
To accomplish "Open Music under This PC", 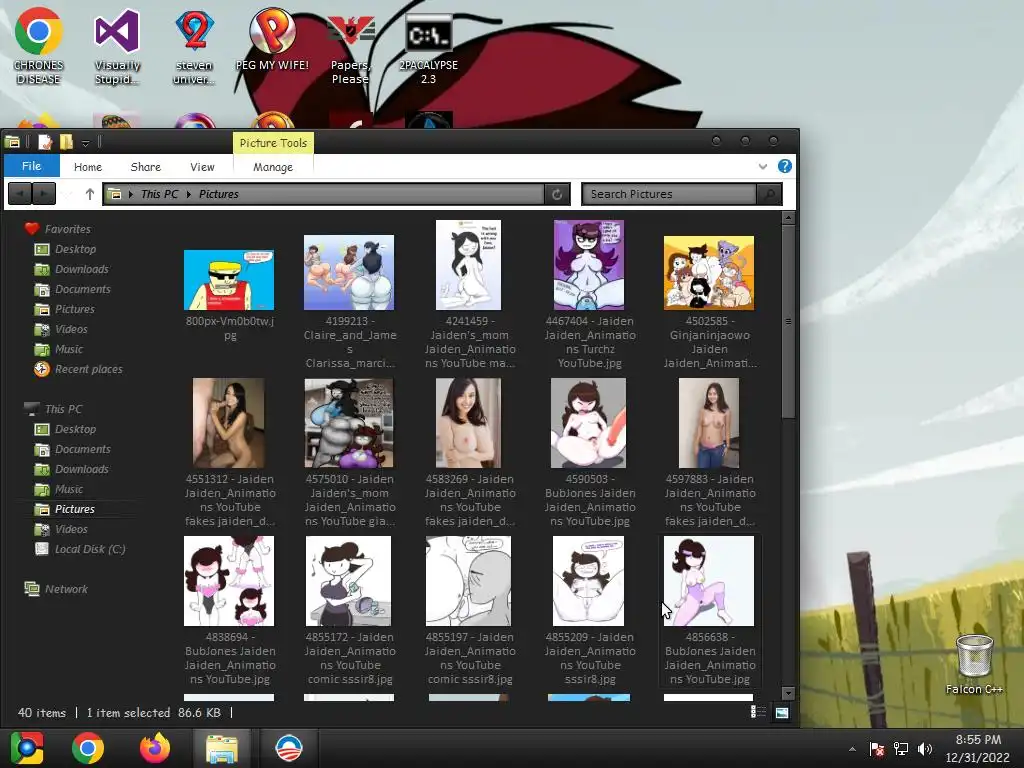I will pos(69,489).
